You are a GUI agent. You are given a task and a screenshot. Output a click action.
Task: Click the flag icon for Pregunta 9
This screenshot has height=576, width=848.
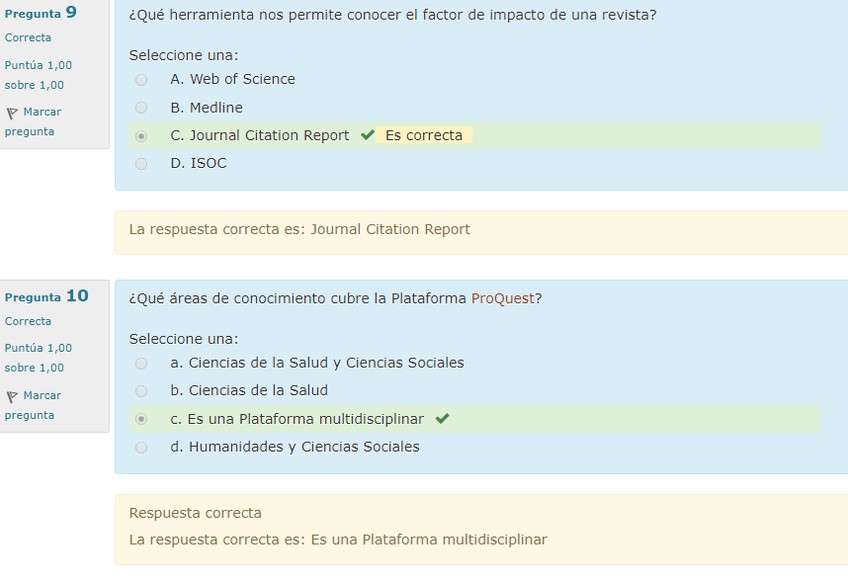coord(12,113)
